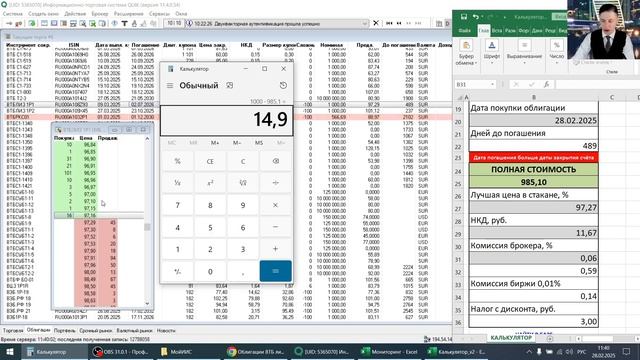Click the multiplication key on Calculator
Screen dimensions: 640x360
point(276,205)
